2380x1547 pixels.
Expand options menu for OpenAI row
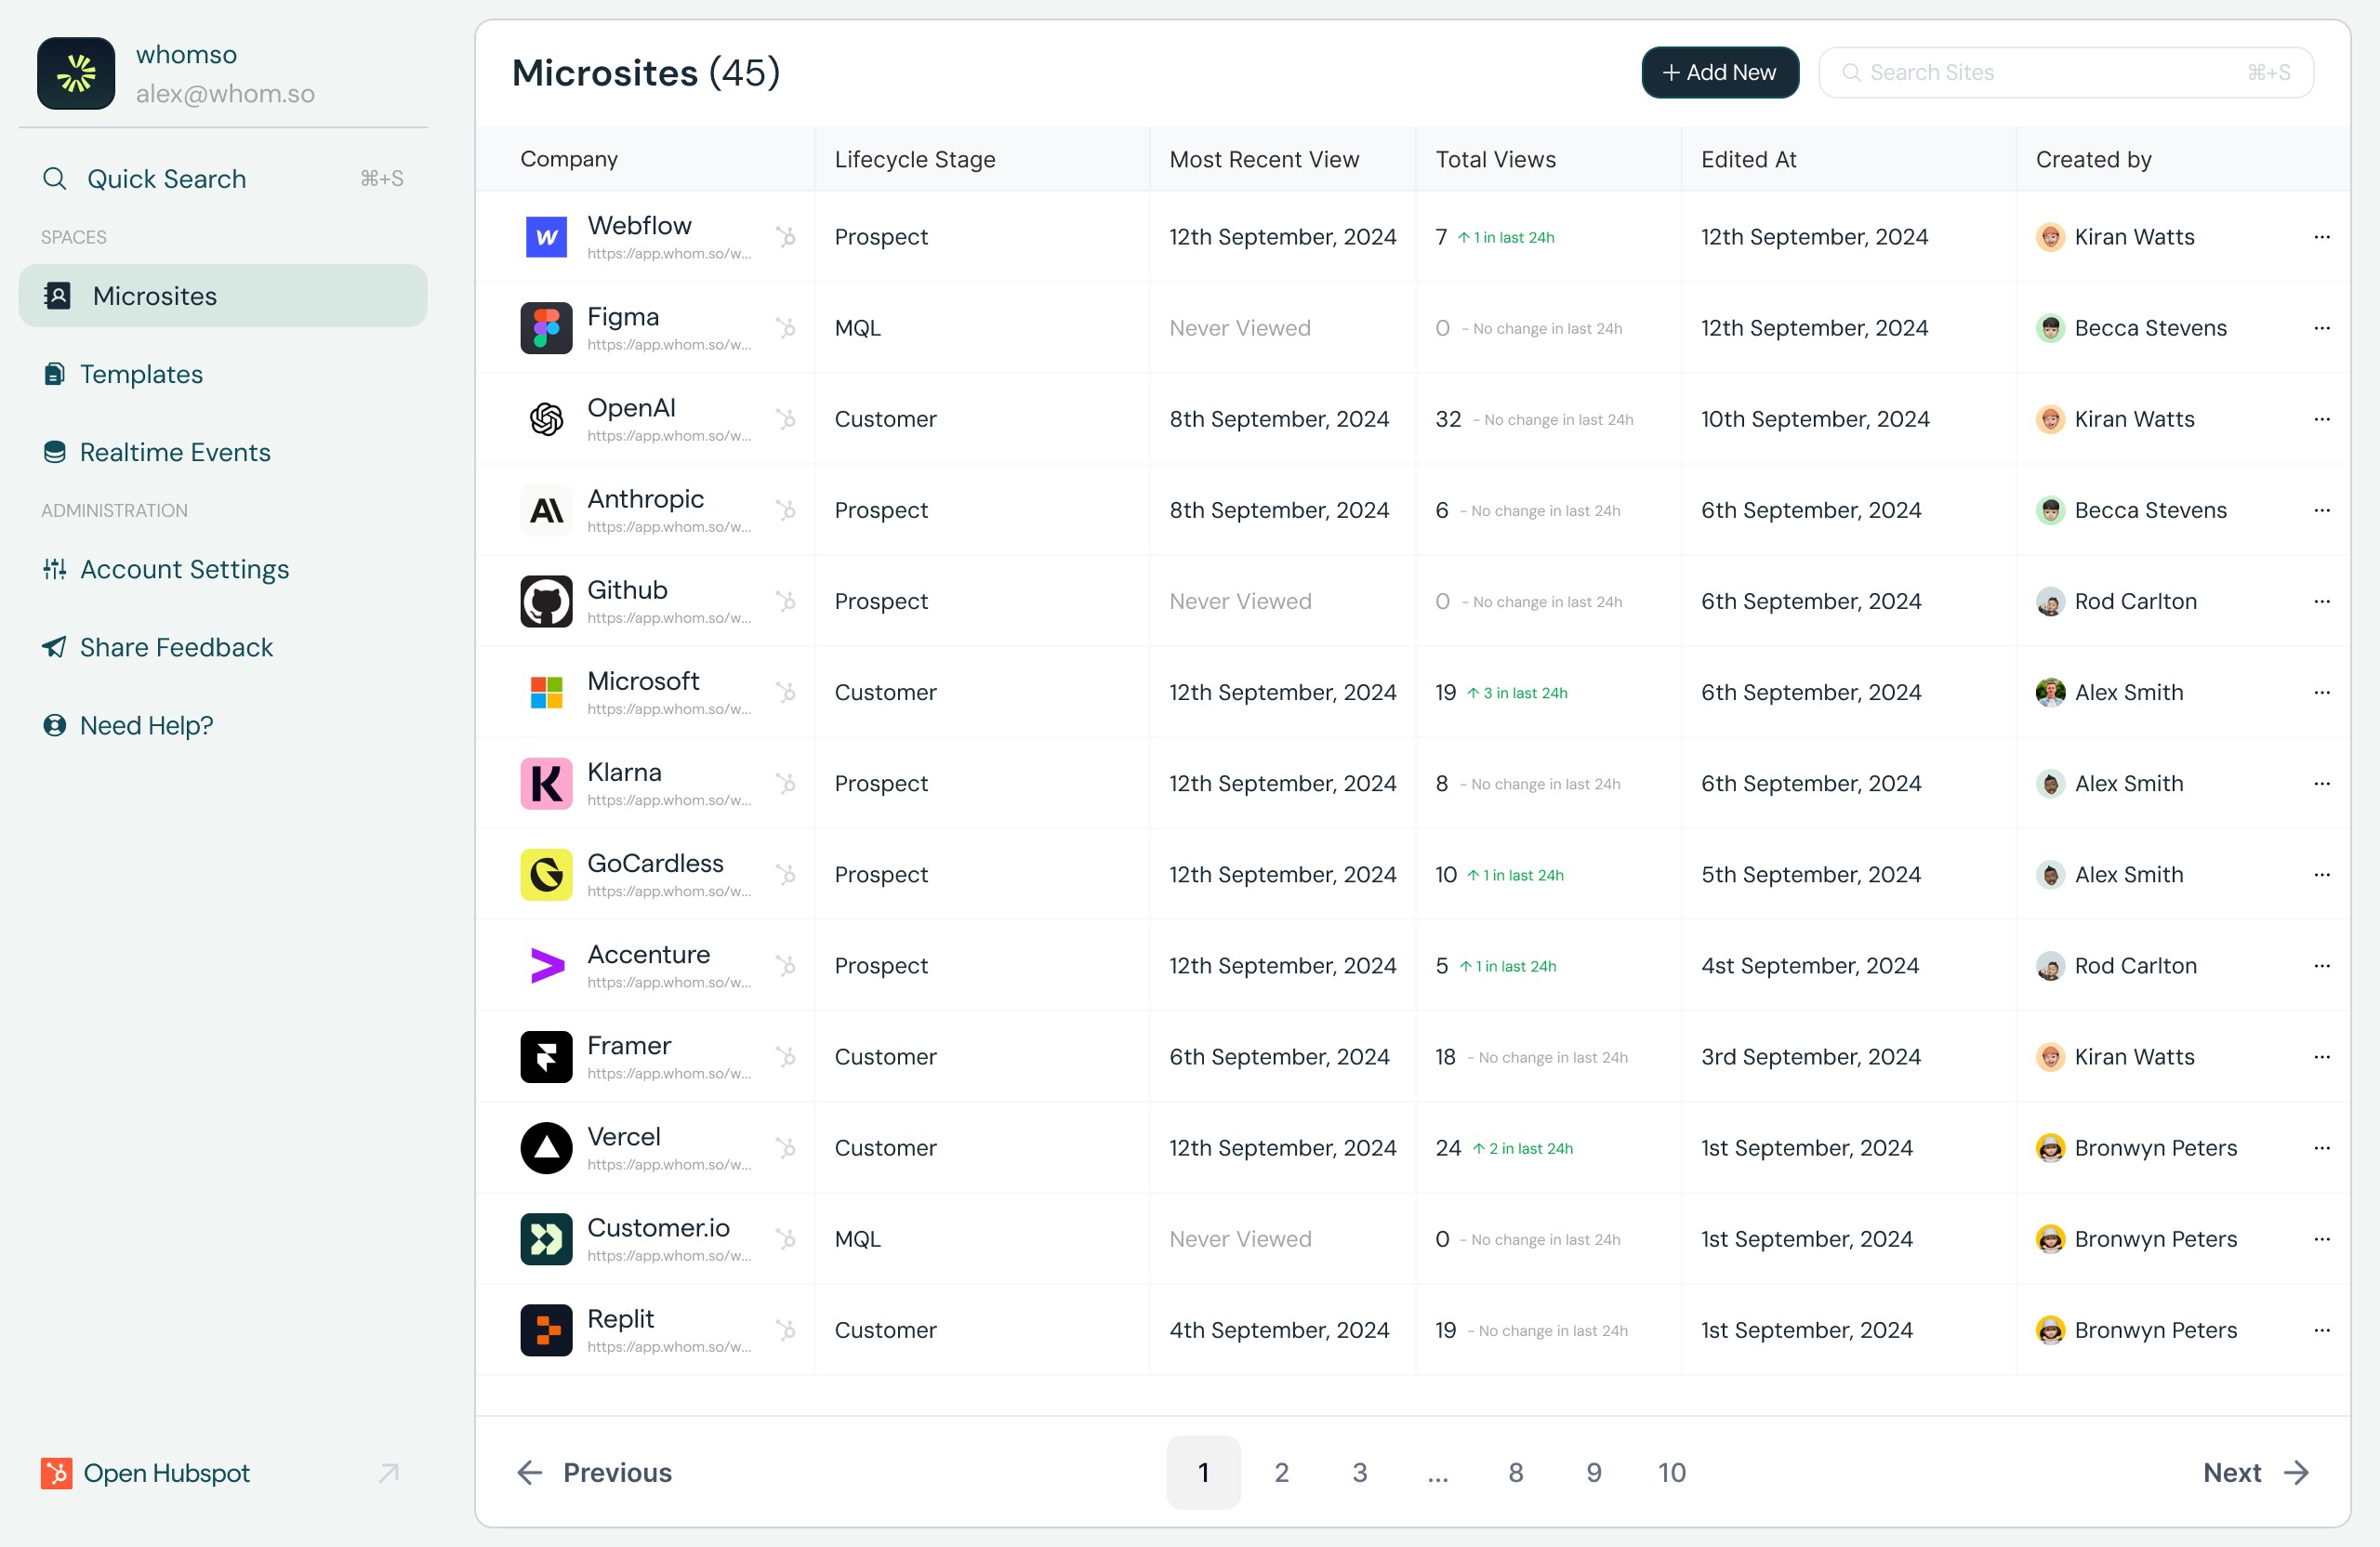[x=2322, y=419]
